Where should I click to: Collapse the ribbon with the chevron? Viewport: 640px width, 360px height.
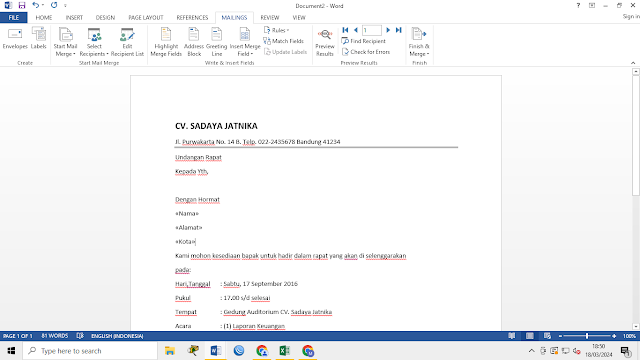pyautogui.click(x=633, y=63)
